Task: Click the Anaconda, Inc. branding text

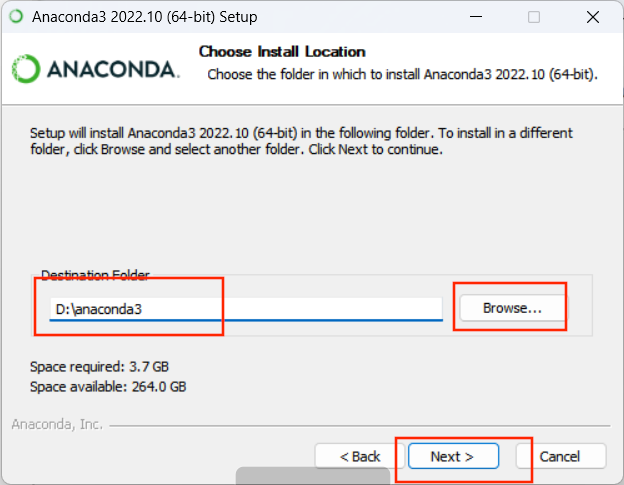Action: point(57,425)
